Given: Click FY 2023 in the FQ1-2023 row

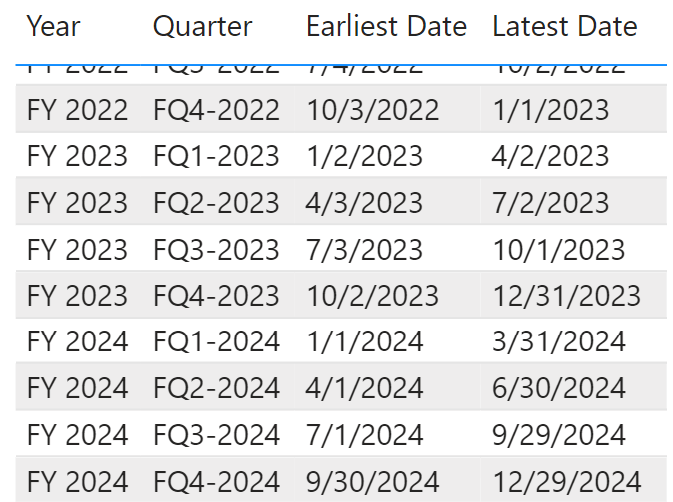Looking at the screenshot, I should (77, 156).
